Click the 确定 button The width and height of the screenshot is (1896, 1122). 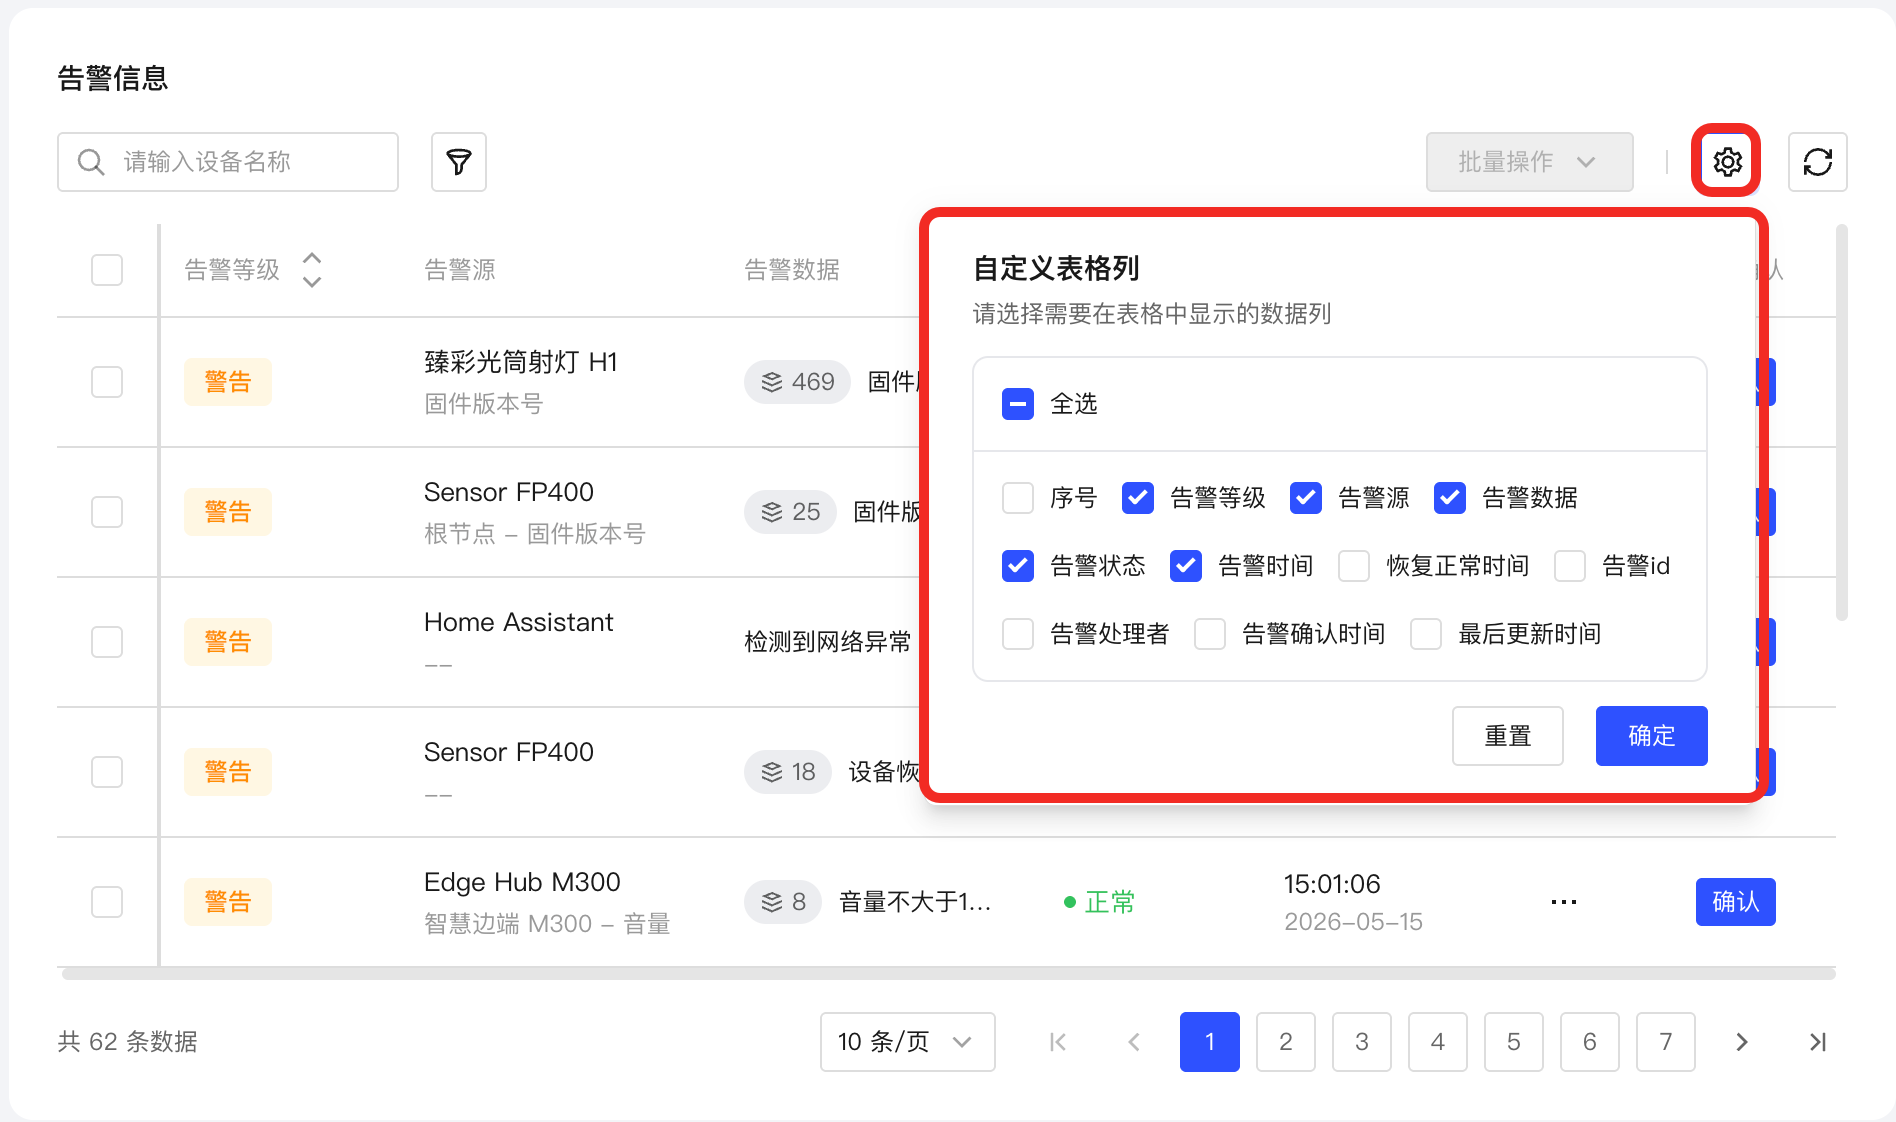click(1651, 736)
